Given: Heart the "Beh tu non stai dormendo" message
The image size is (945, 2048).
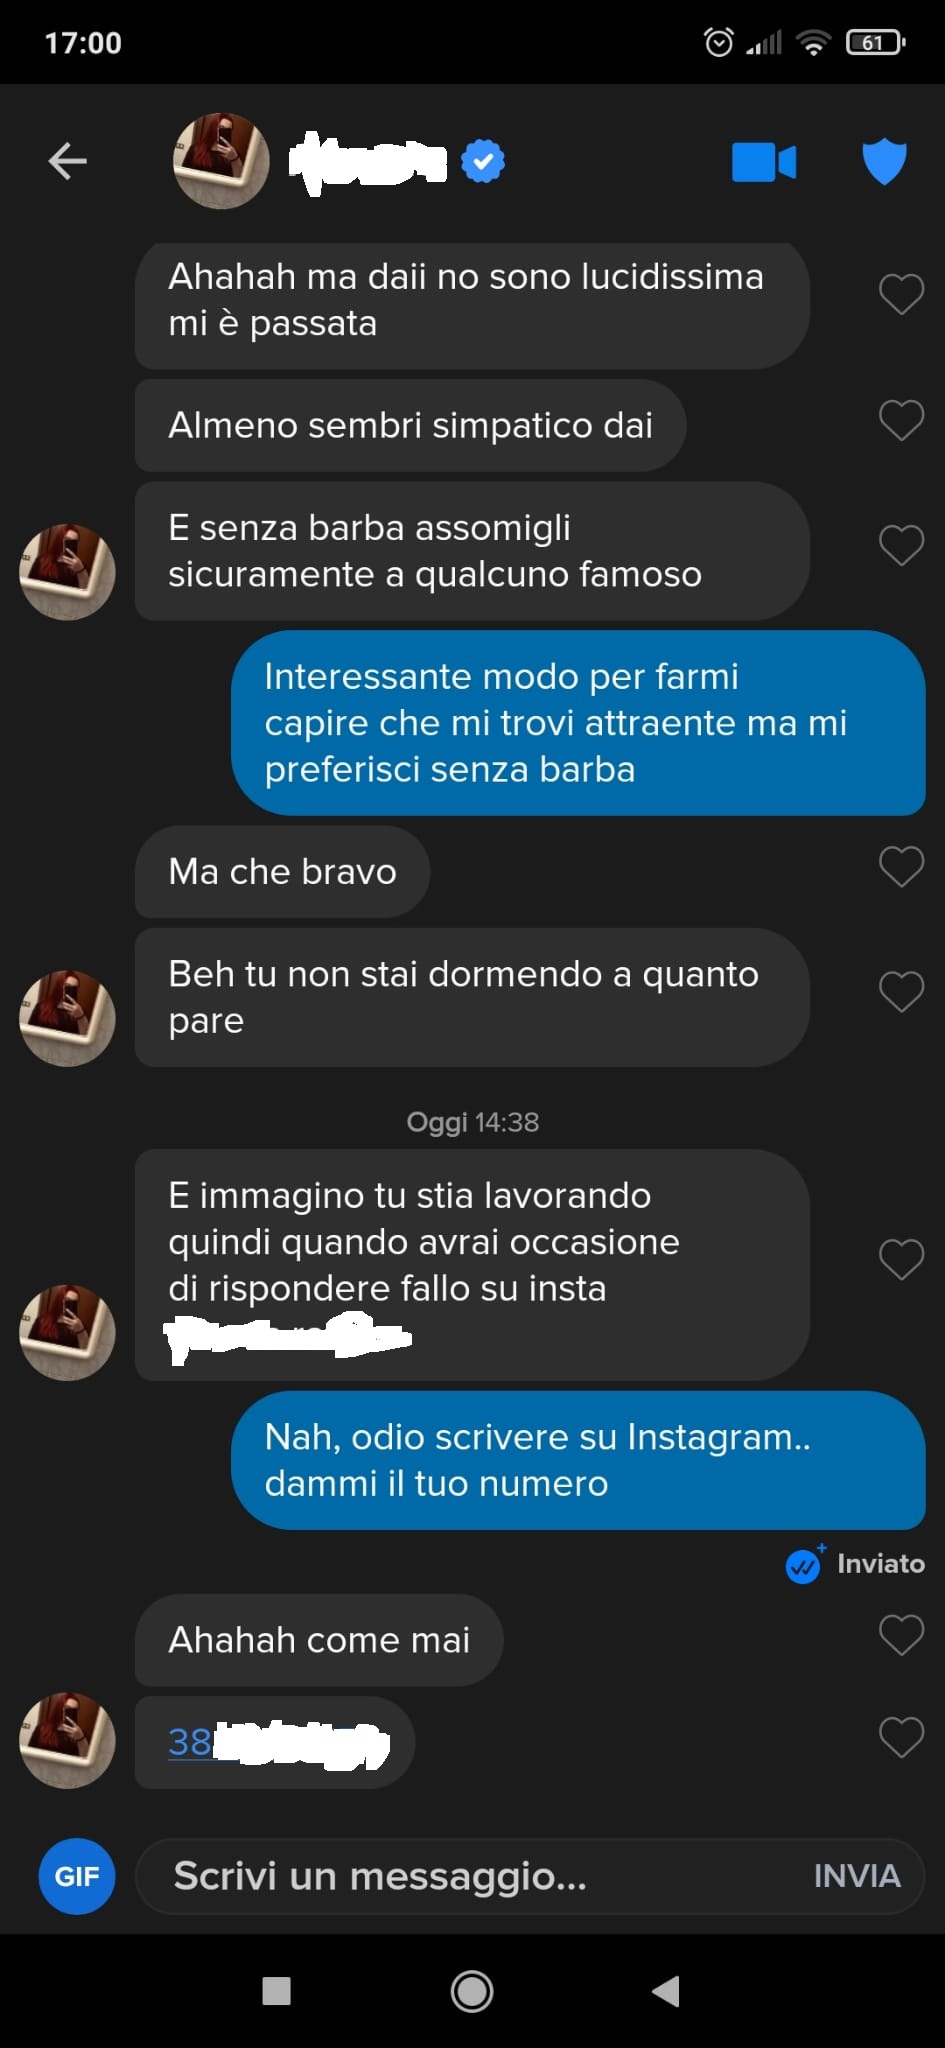Looking at the screenshot, I should 901,992.
